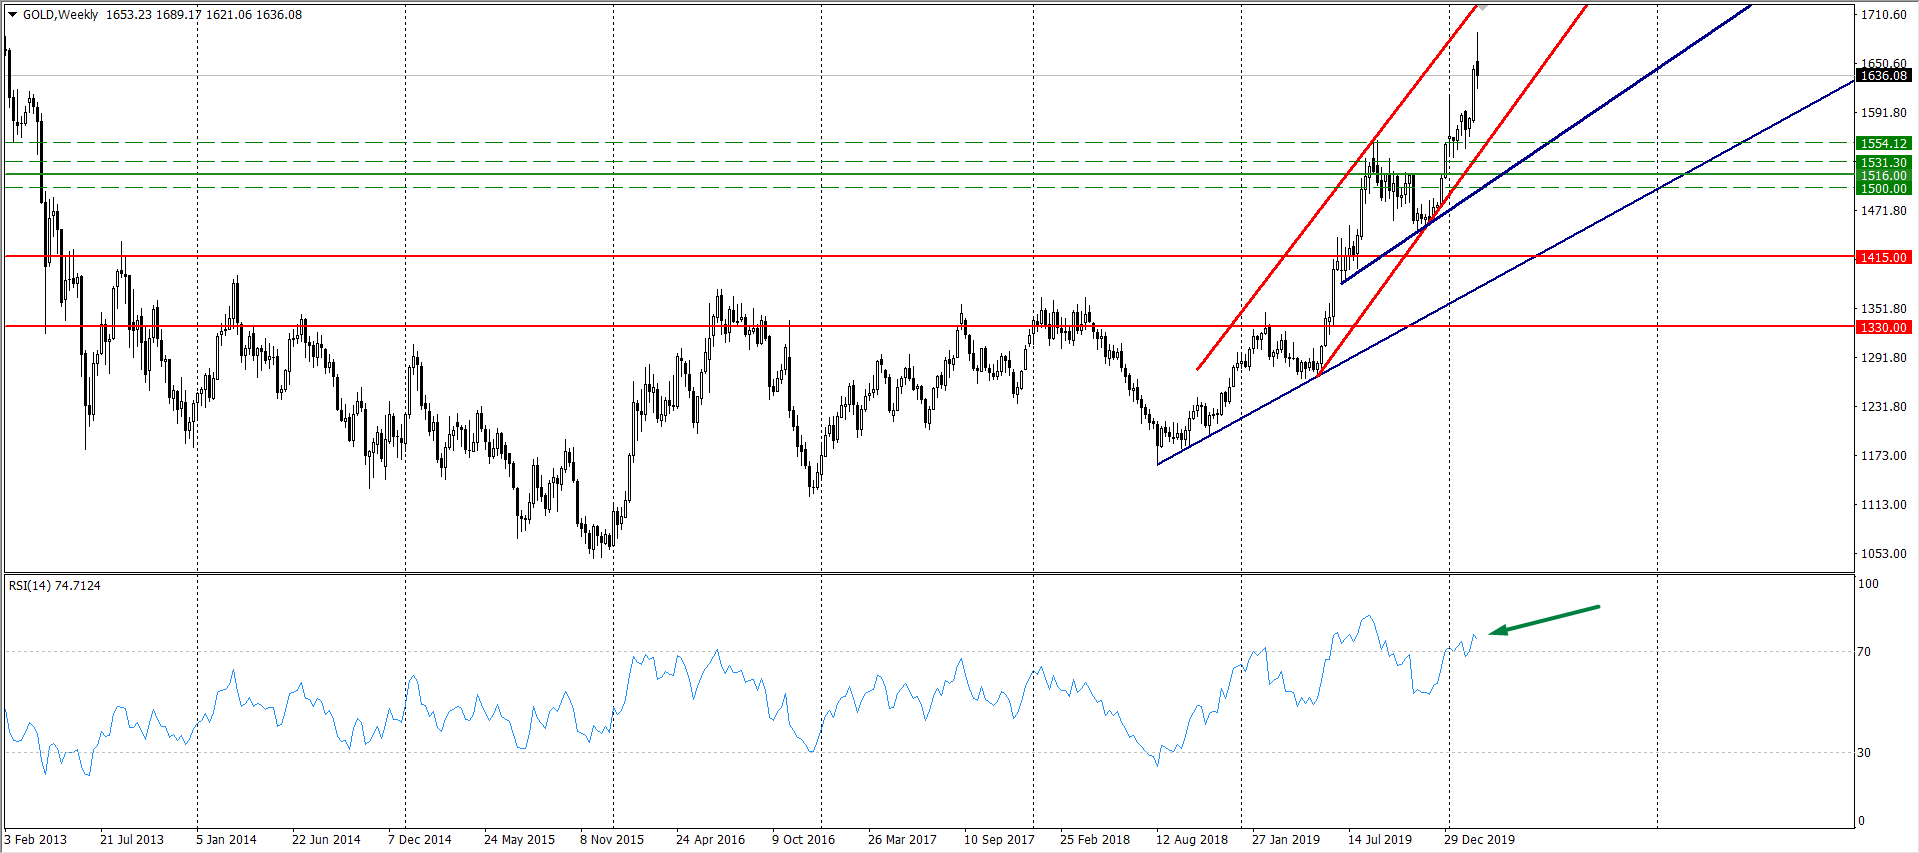Screen dimensions: 1919x853
Task: Click the green 1554.12 price label
Action: tap(1883, 144)
